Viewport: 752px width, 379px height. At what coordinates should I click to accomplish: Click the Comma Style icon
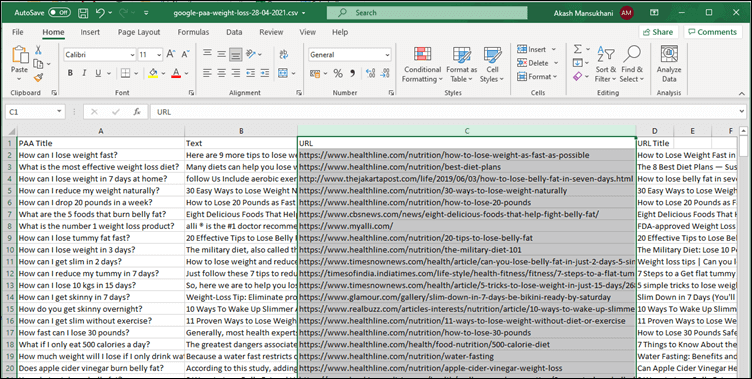click(352, 73)
